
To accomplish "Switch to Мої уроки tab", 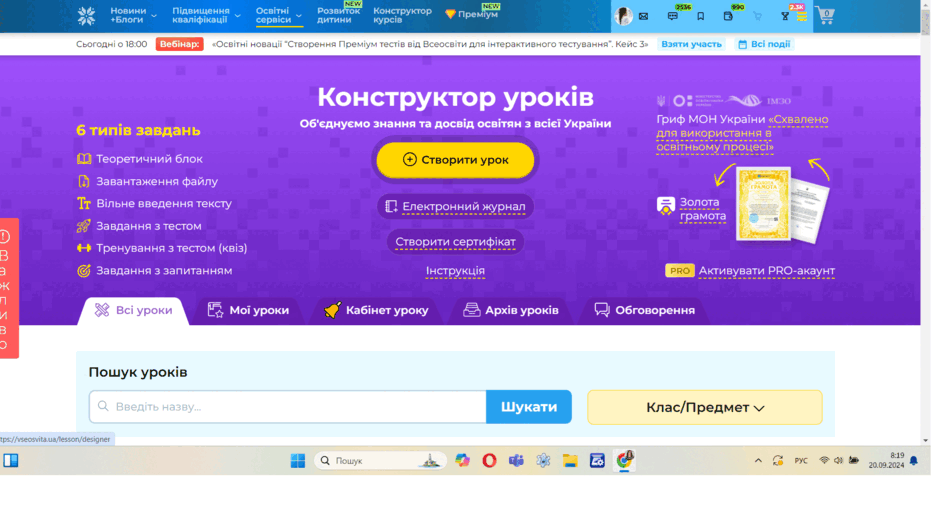I will [248, 311].
